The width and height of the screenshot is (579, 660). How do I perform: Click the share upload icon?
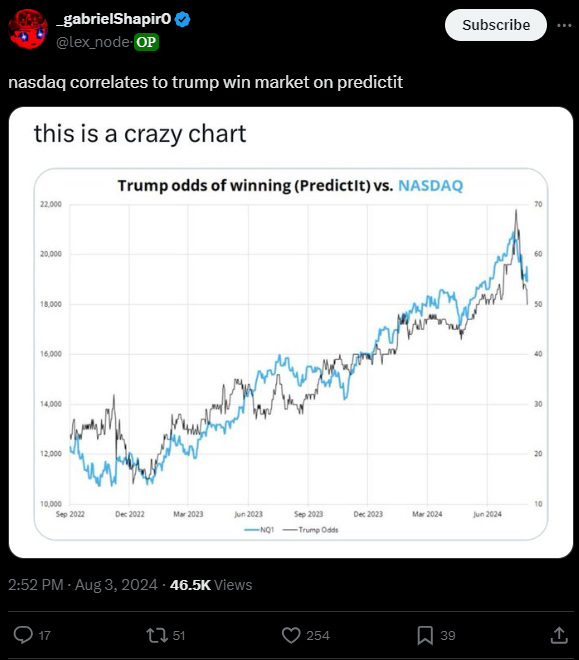tap(559, 635)
